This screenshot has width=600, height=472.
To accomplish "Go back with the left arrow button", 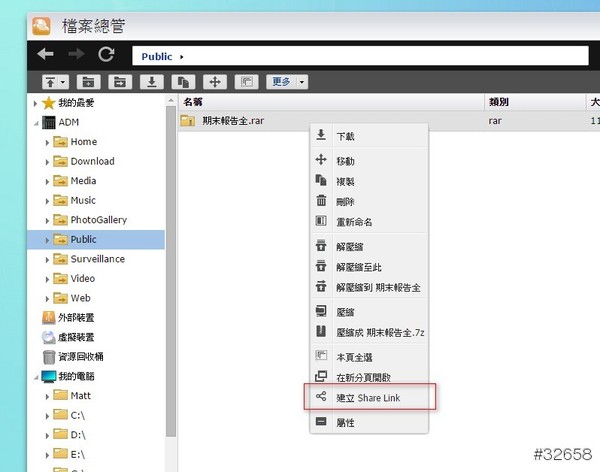I will coord(46,54).
